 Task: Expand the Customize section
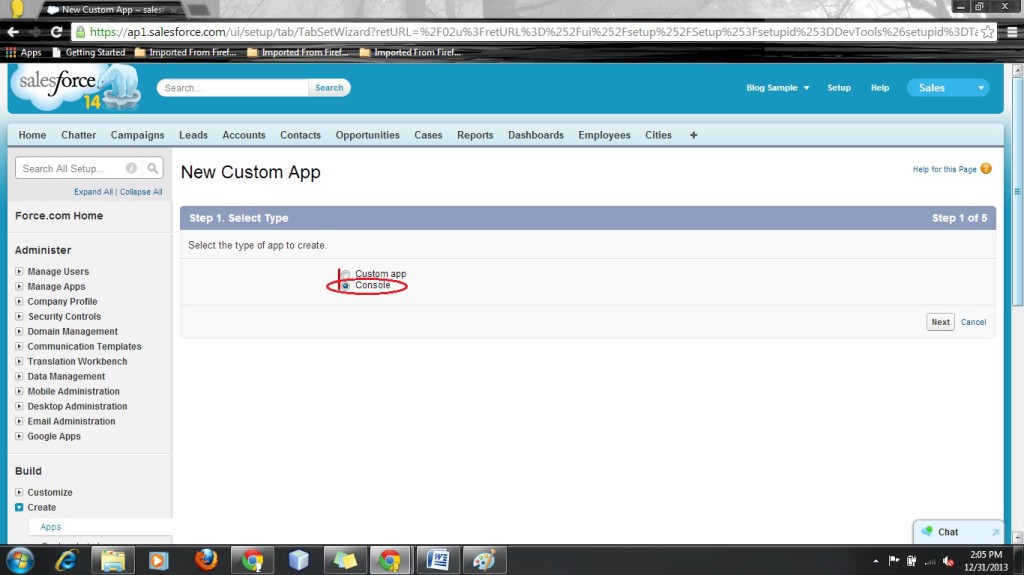[19, 492]
